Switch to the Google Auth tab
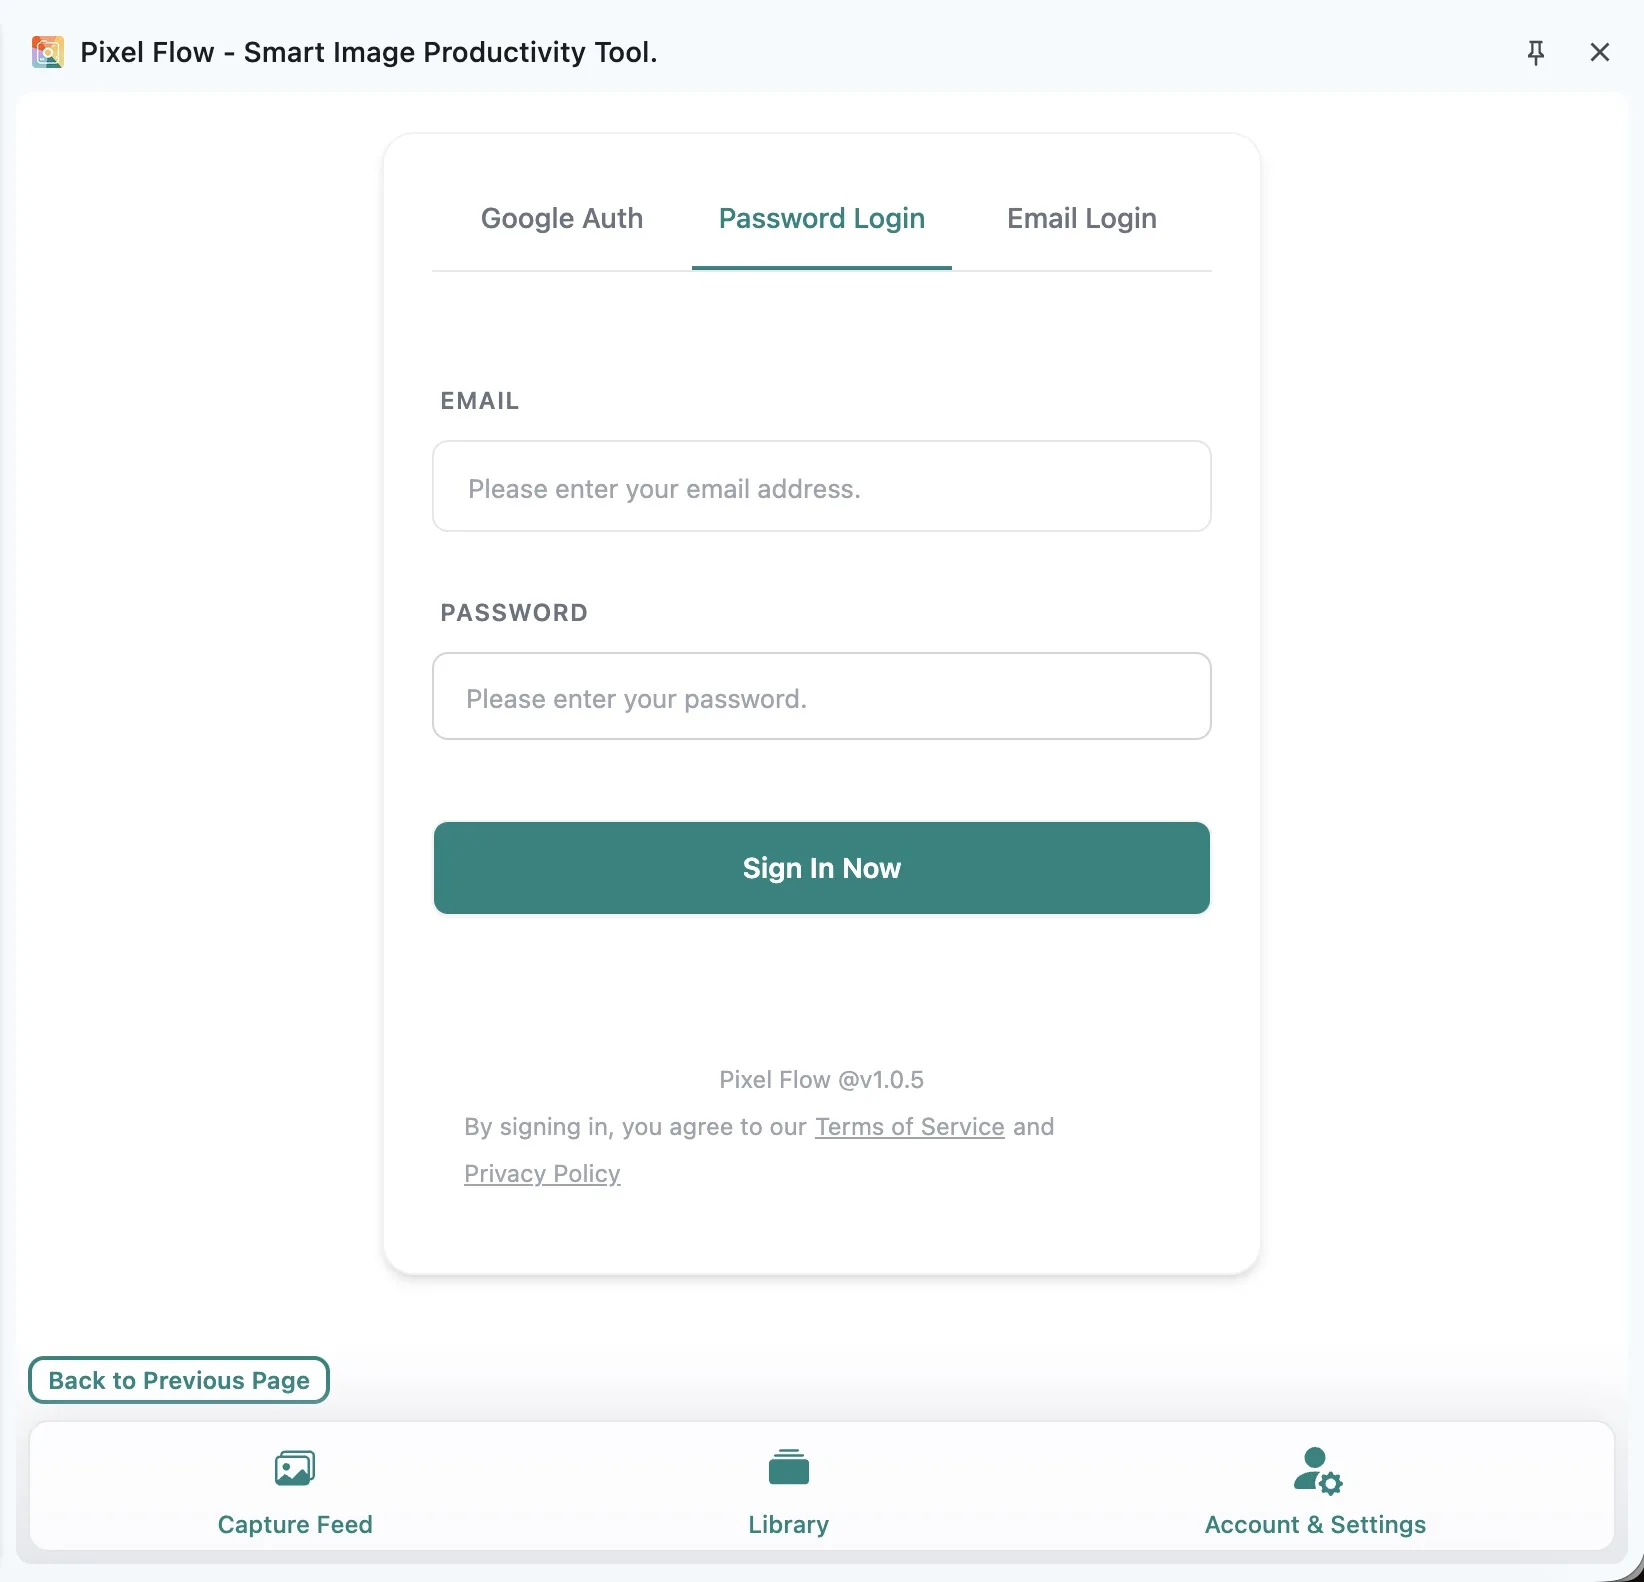The image size is (1644, 1582). tap(562, 218)
